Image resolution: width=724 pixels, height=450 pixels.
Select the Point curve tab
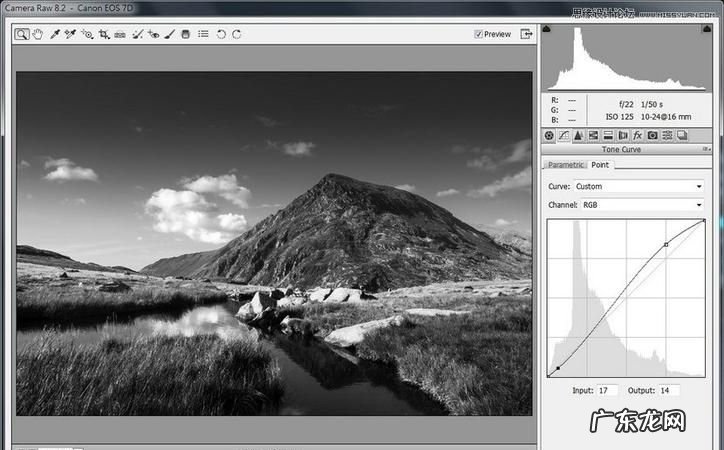600,165
